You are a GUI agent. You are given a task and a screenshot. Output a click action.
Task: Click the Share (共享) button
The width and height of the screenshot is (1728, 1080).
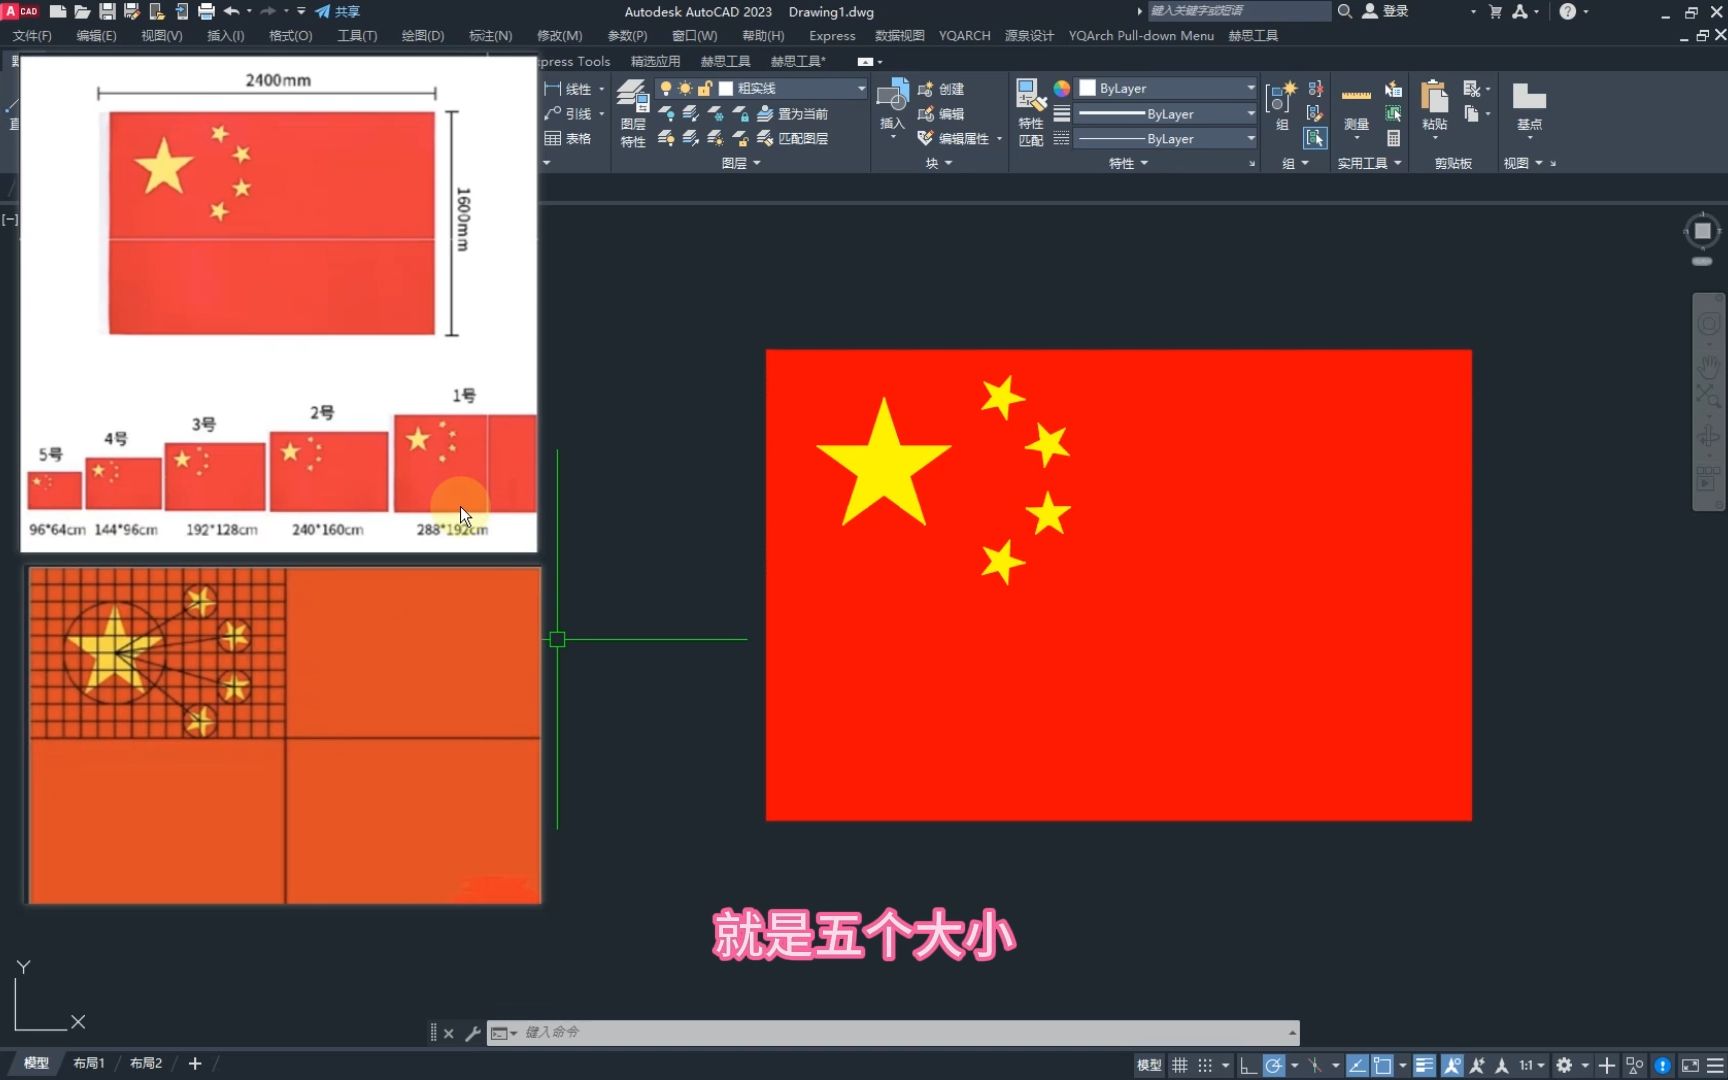pyautogui.click(x=337, y=11)
